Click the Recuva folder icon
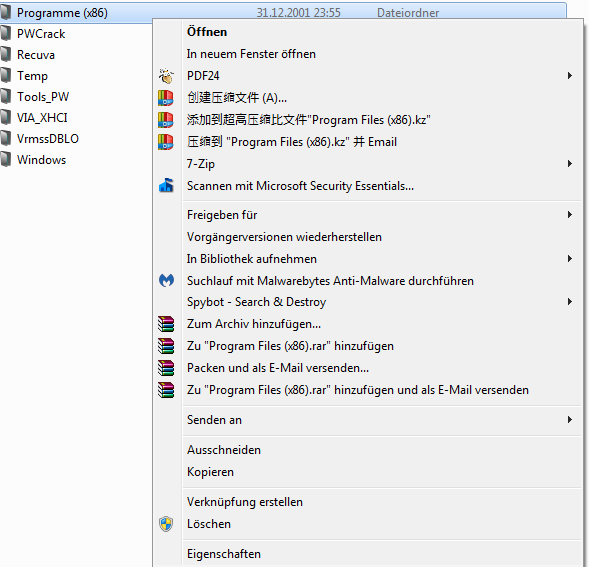The height and width of the screenshot is (567, 589). coord(6,54)
